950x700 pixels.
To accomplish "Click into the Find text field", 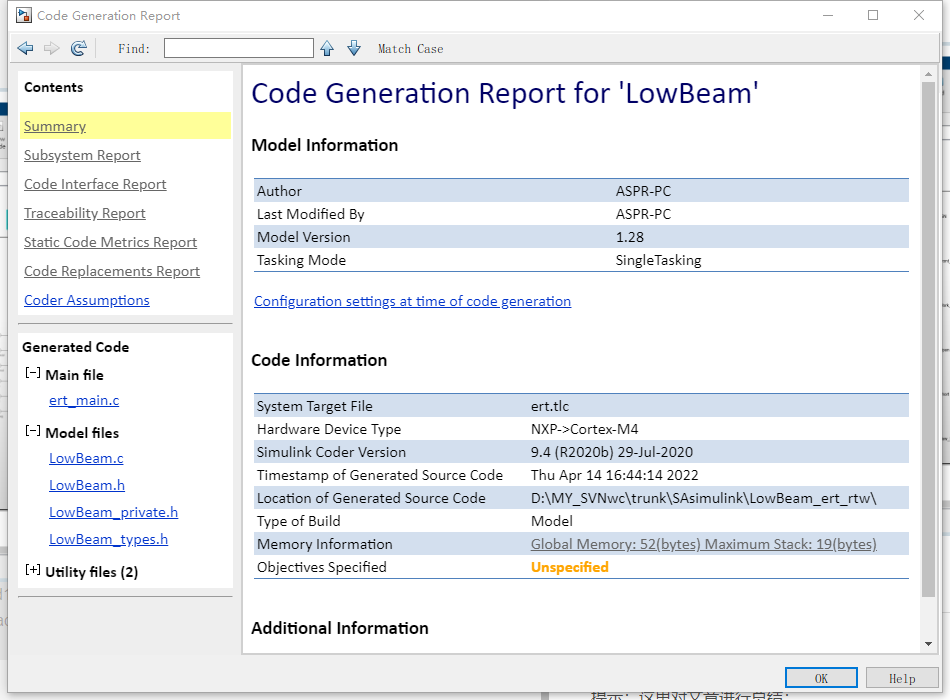I will tap(239, 48).
